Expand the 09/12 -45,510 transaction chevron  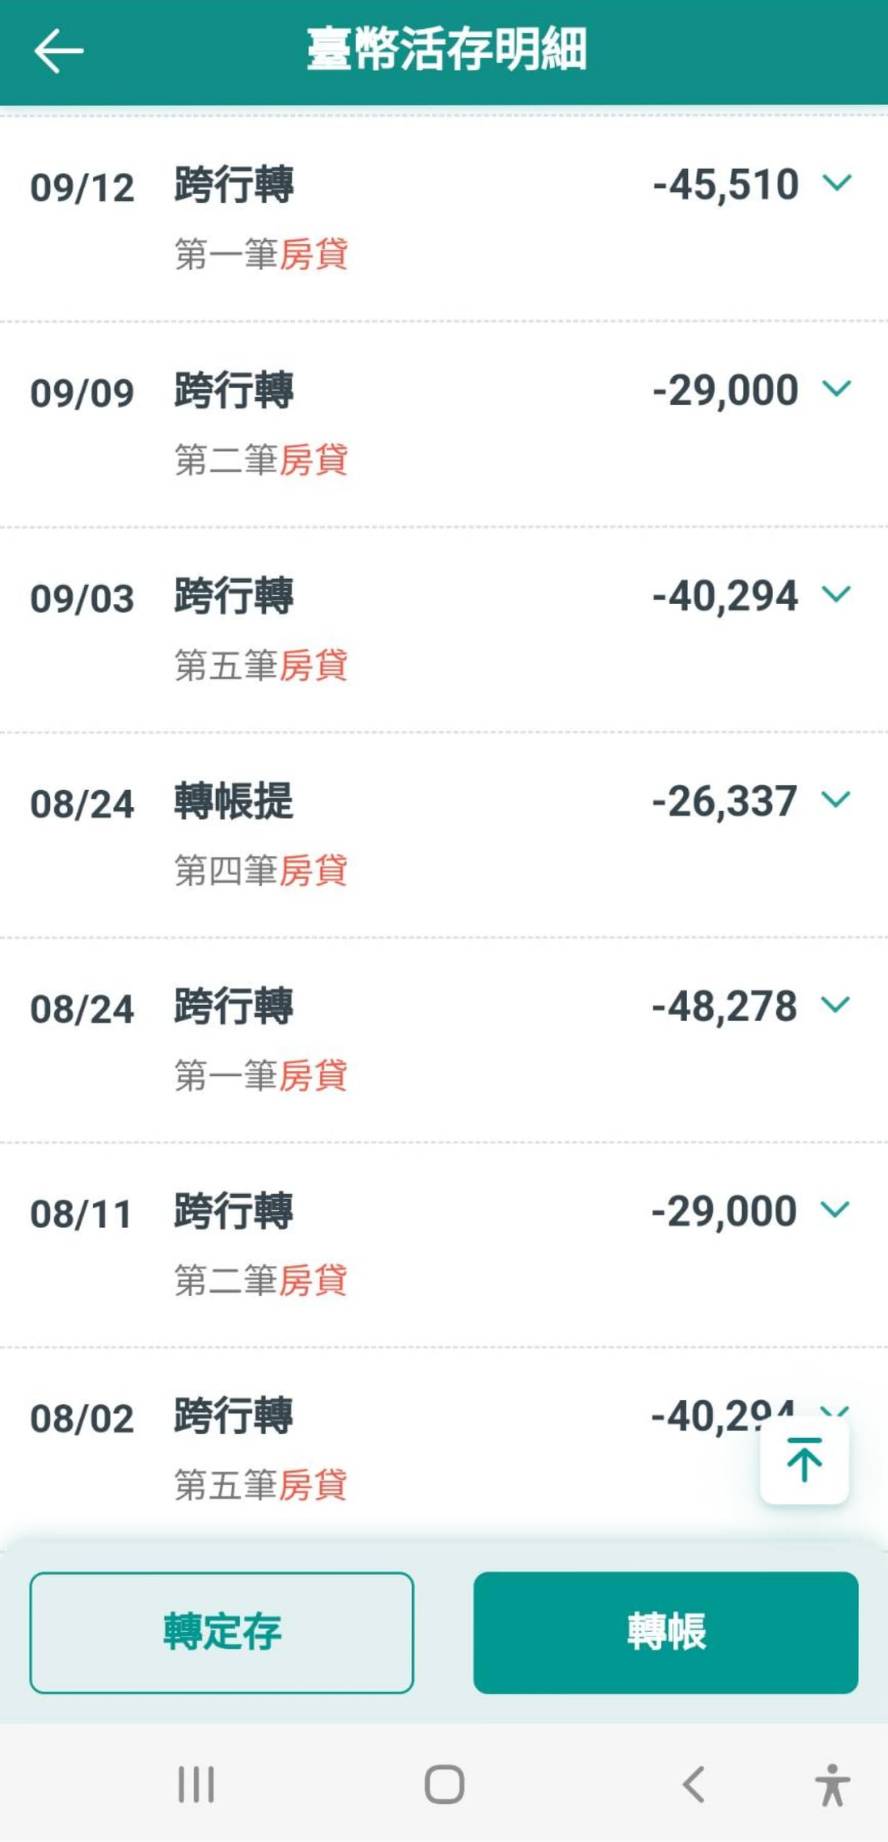click(x=836, y=182)
